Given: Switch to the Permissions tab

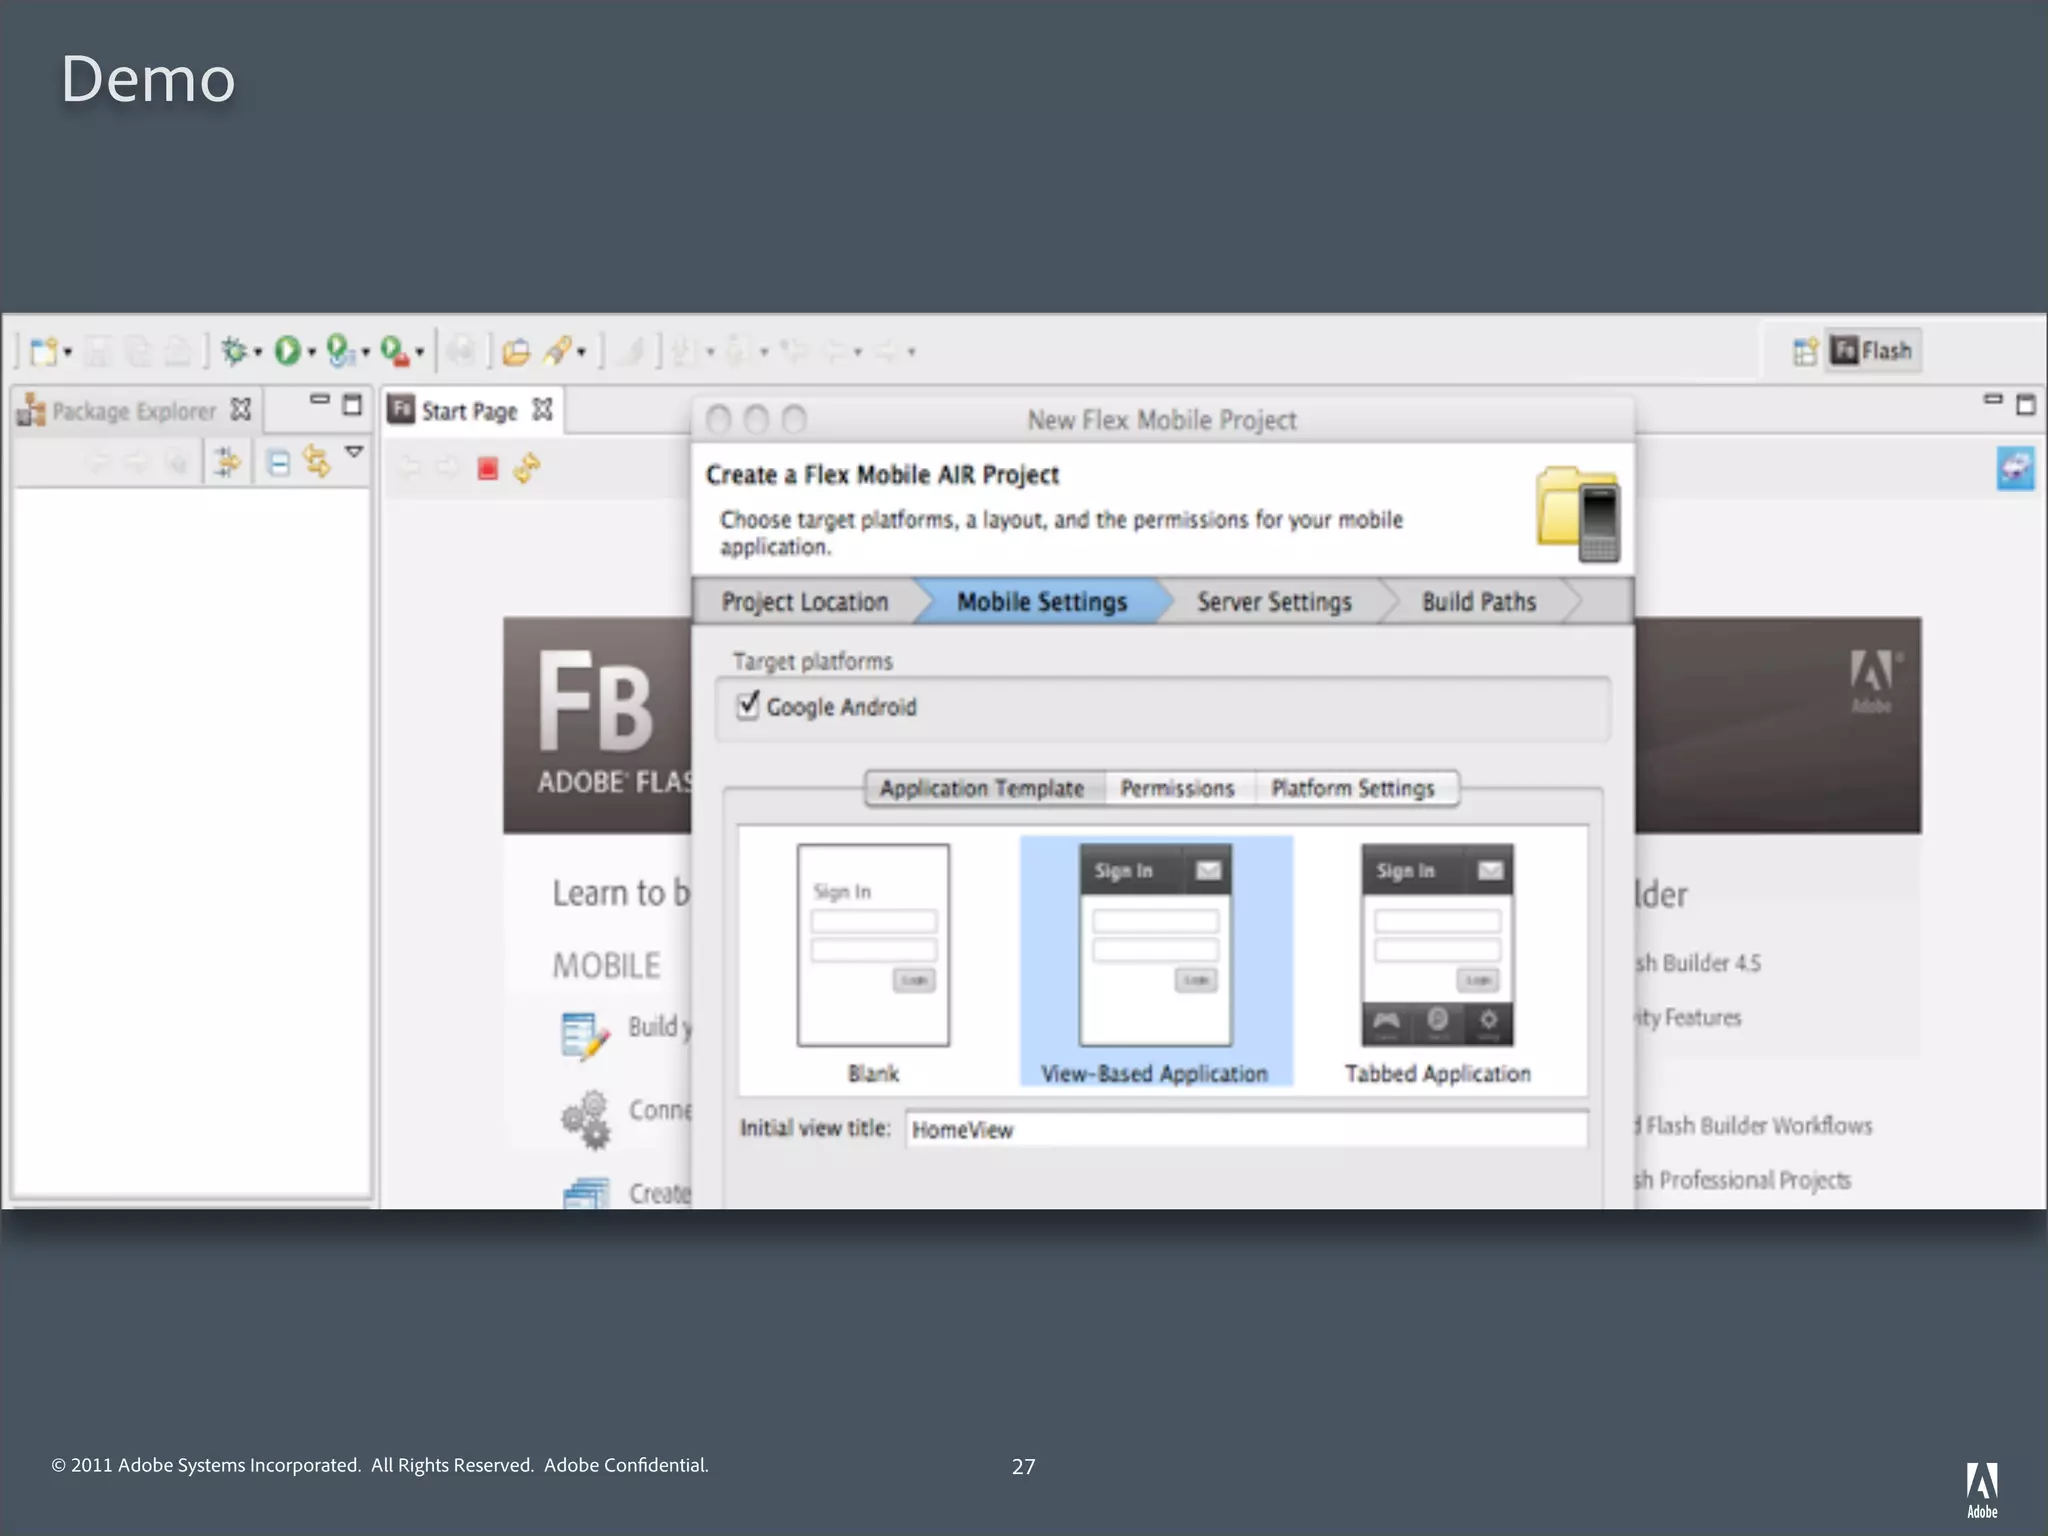Looking at the screenshot, I should (x=1178, y=788).
